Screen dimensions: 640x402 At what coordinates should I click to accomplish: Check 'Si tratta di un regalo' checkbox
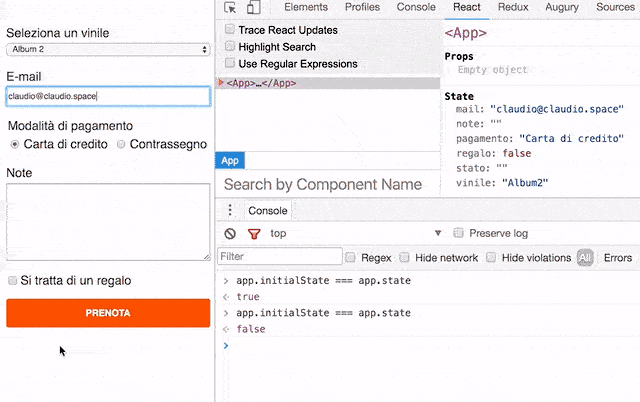coord(12,281)
